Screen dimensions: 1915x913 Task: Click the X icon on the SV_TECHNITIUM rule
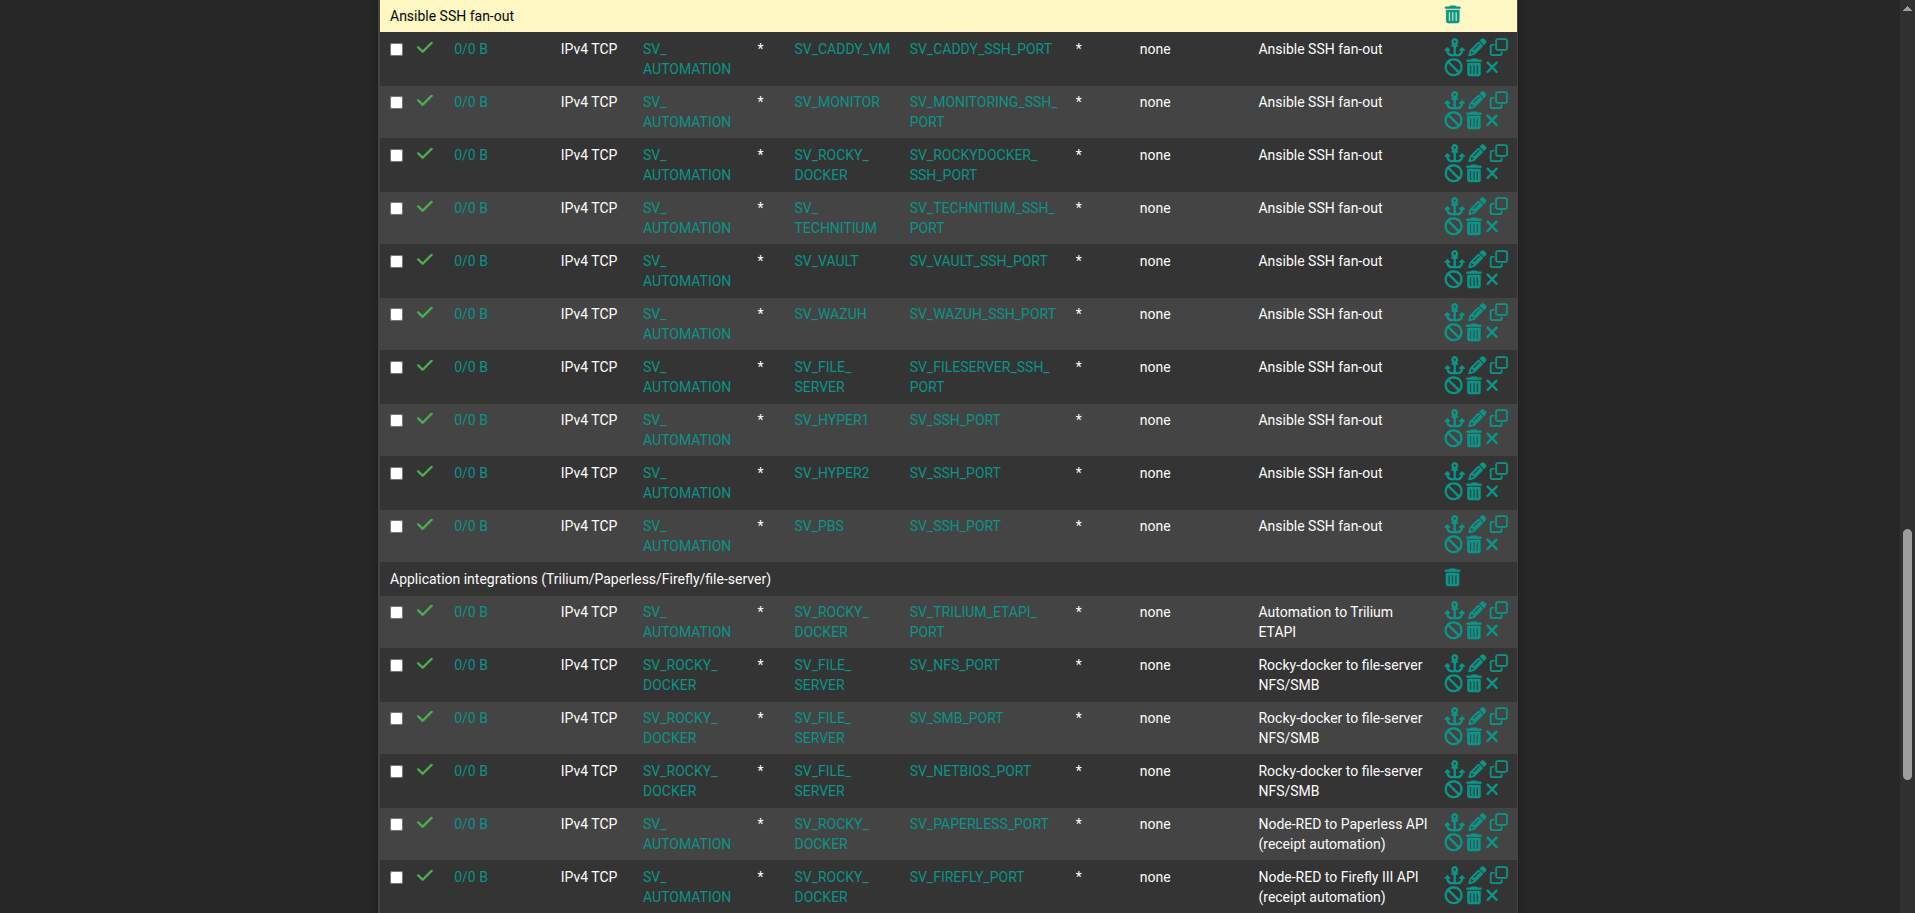coord(1492,227)
